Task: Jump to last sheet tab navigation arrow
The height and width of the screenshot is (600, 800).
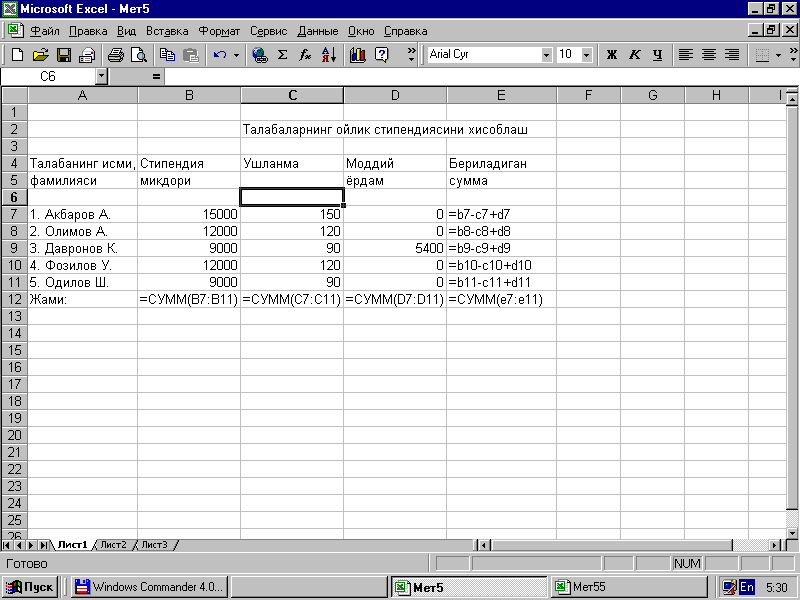Action: (44, 545)
